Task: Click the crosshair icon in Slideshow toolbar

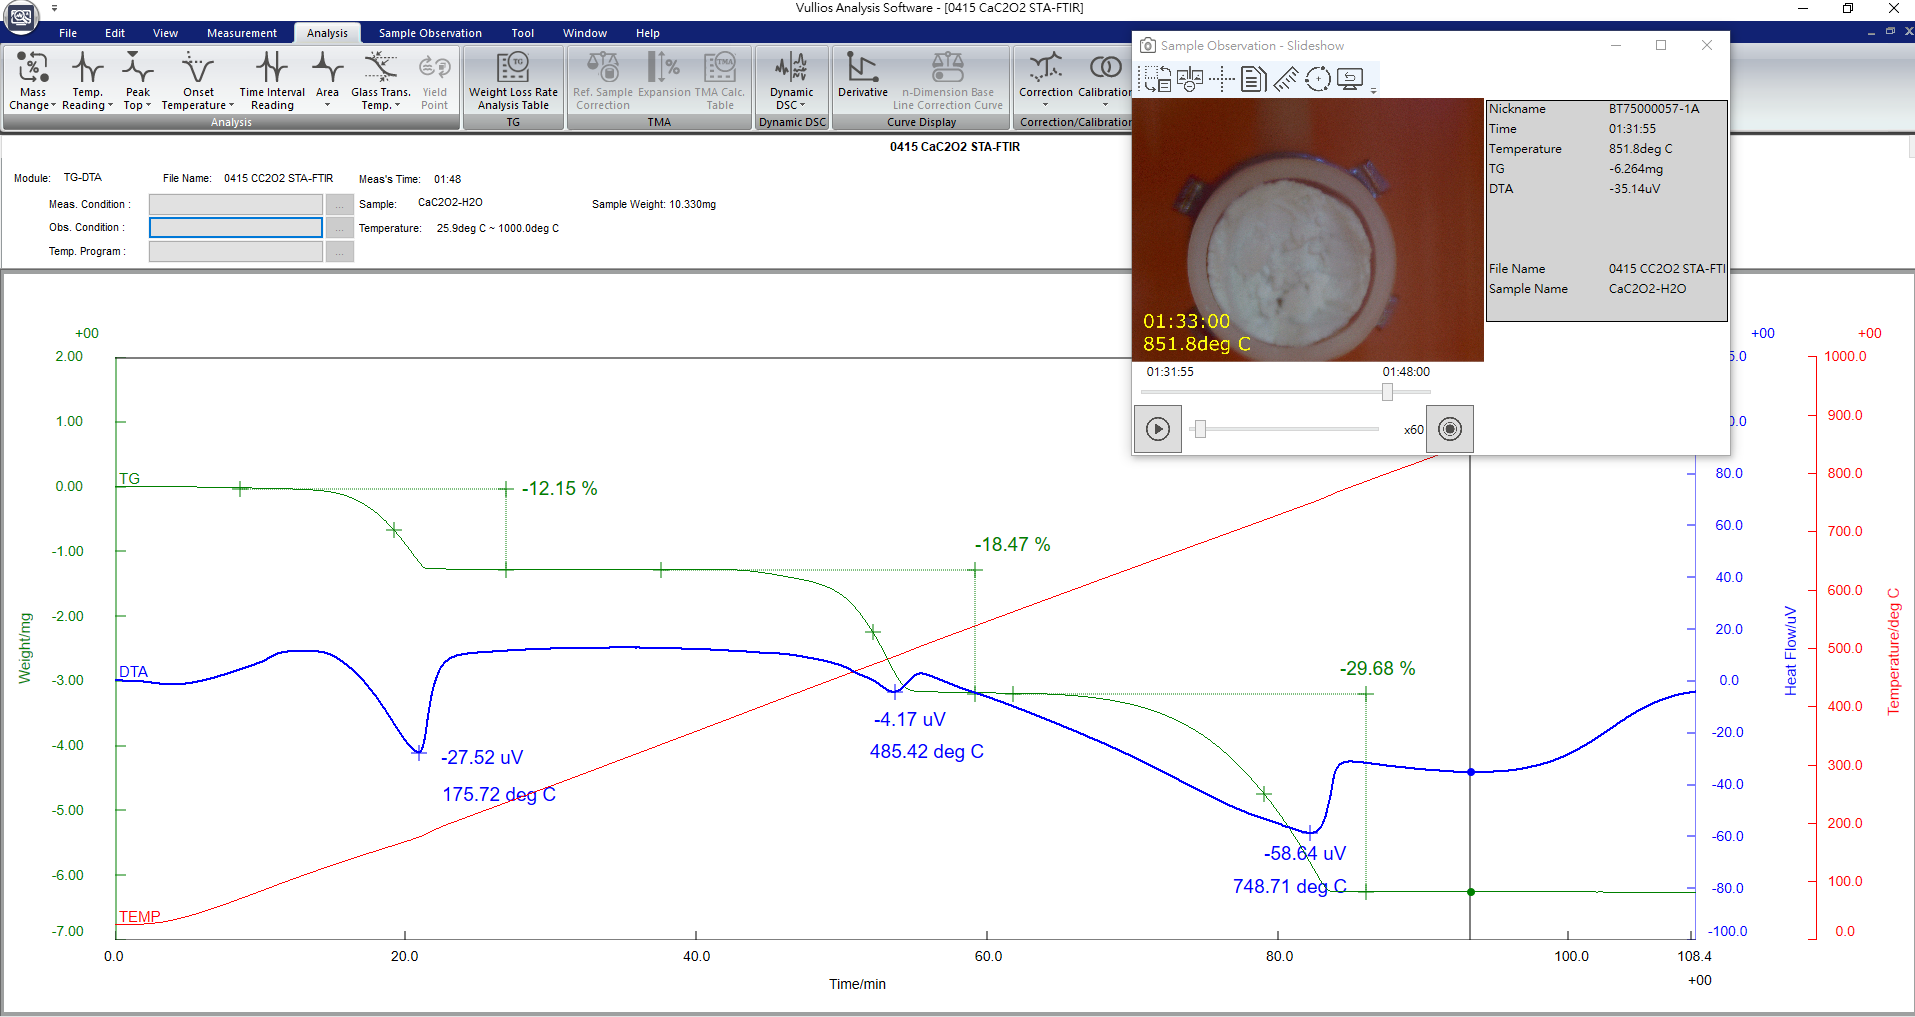Action: click(1221, 79)
